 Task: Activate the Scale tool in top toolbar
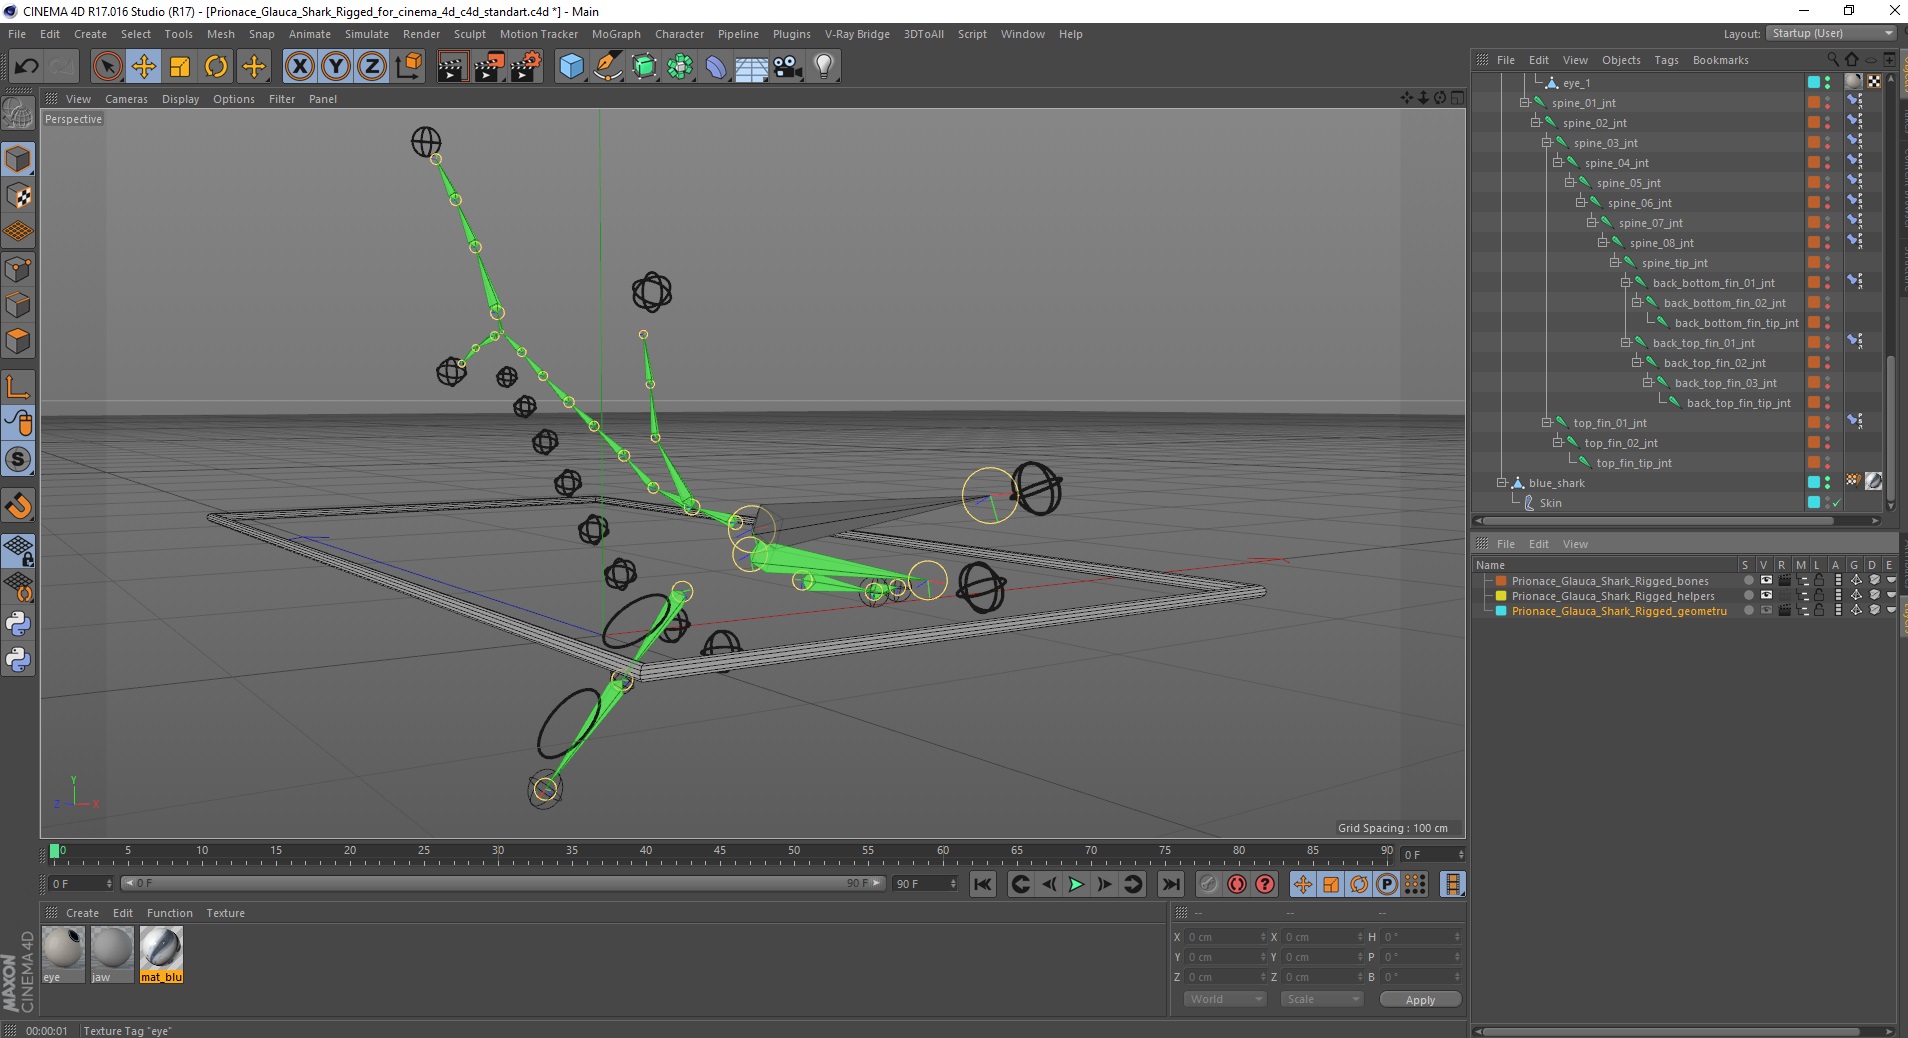tap(180, 67)
